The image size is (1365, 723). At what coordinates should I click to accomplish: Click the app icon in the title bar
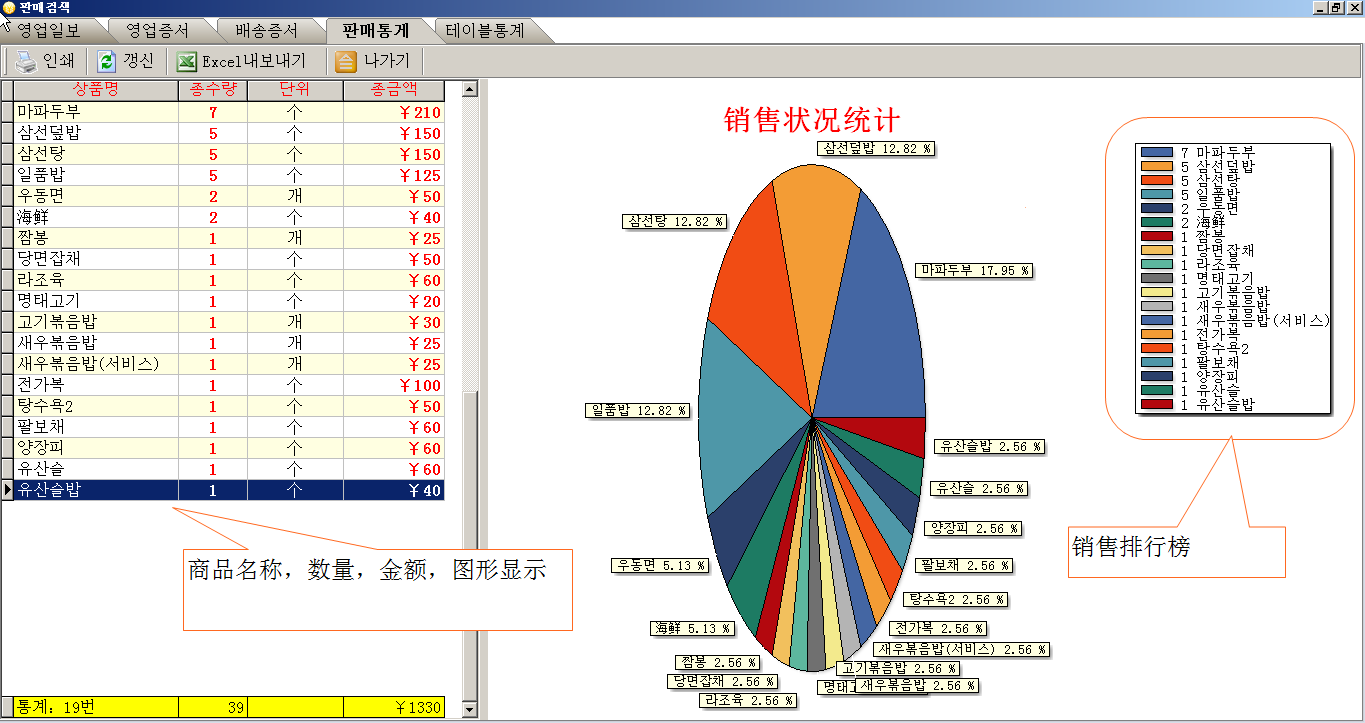(x=9, y=7)
